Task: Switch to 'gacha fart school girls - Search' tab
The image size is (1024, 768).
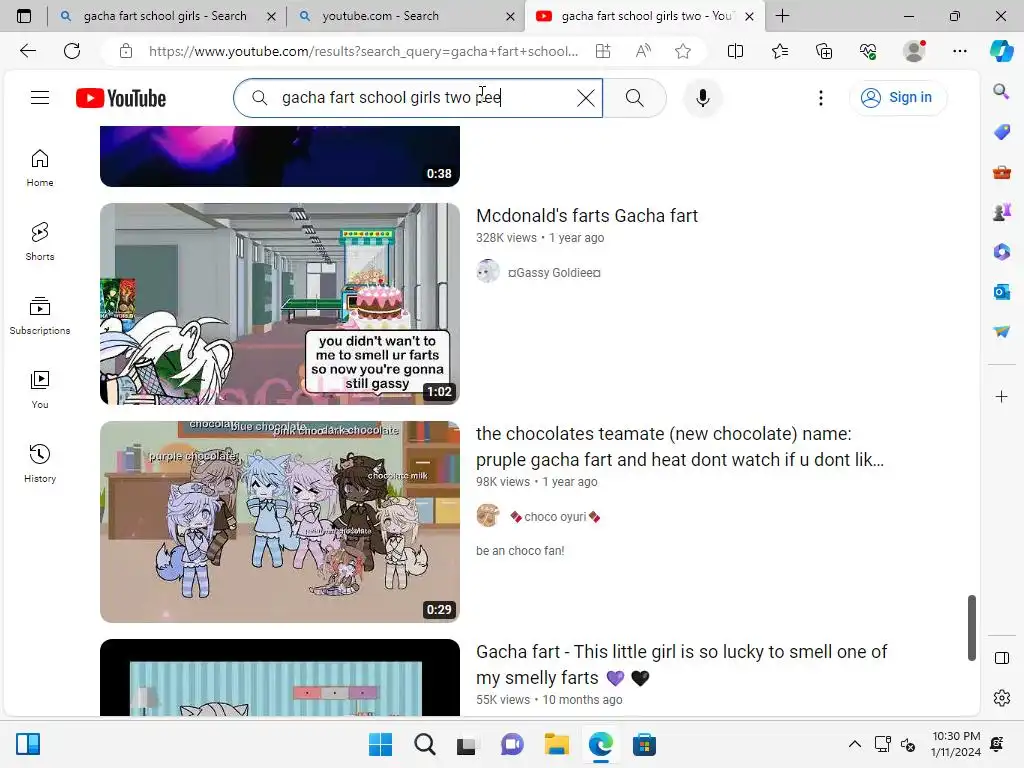Action: point(165,16)
